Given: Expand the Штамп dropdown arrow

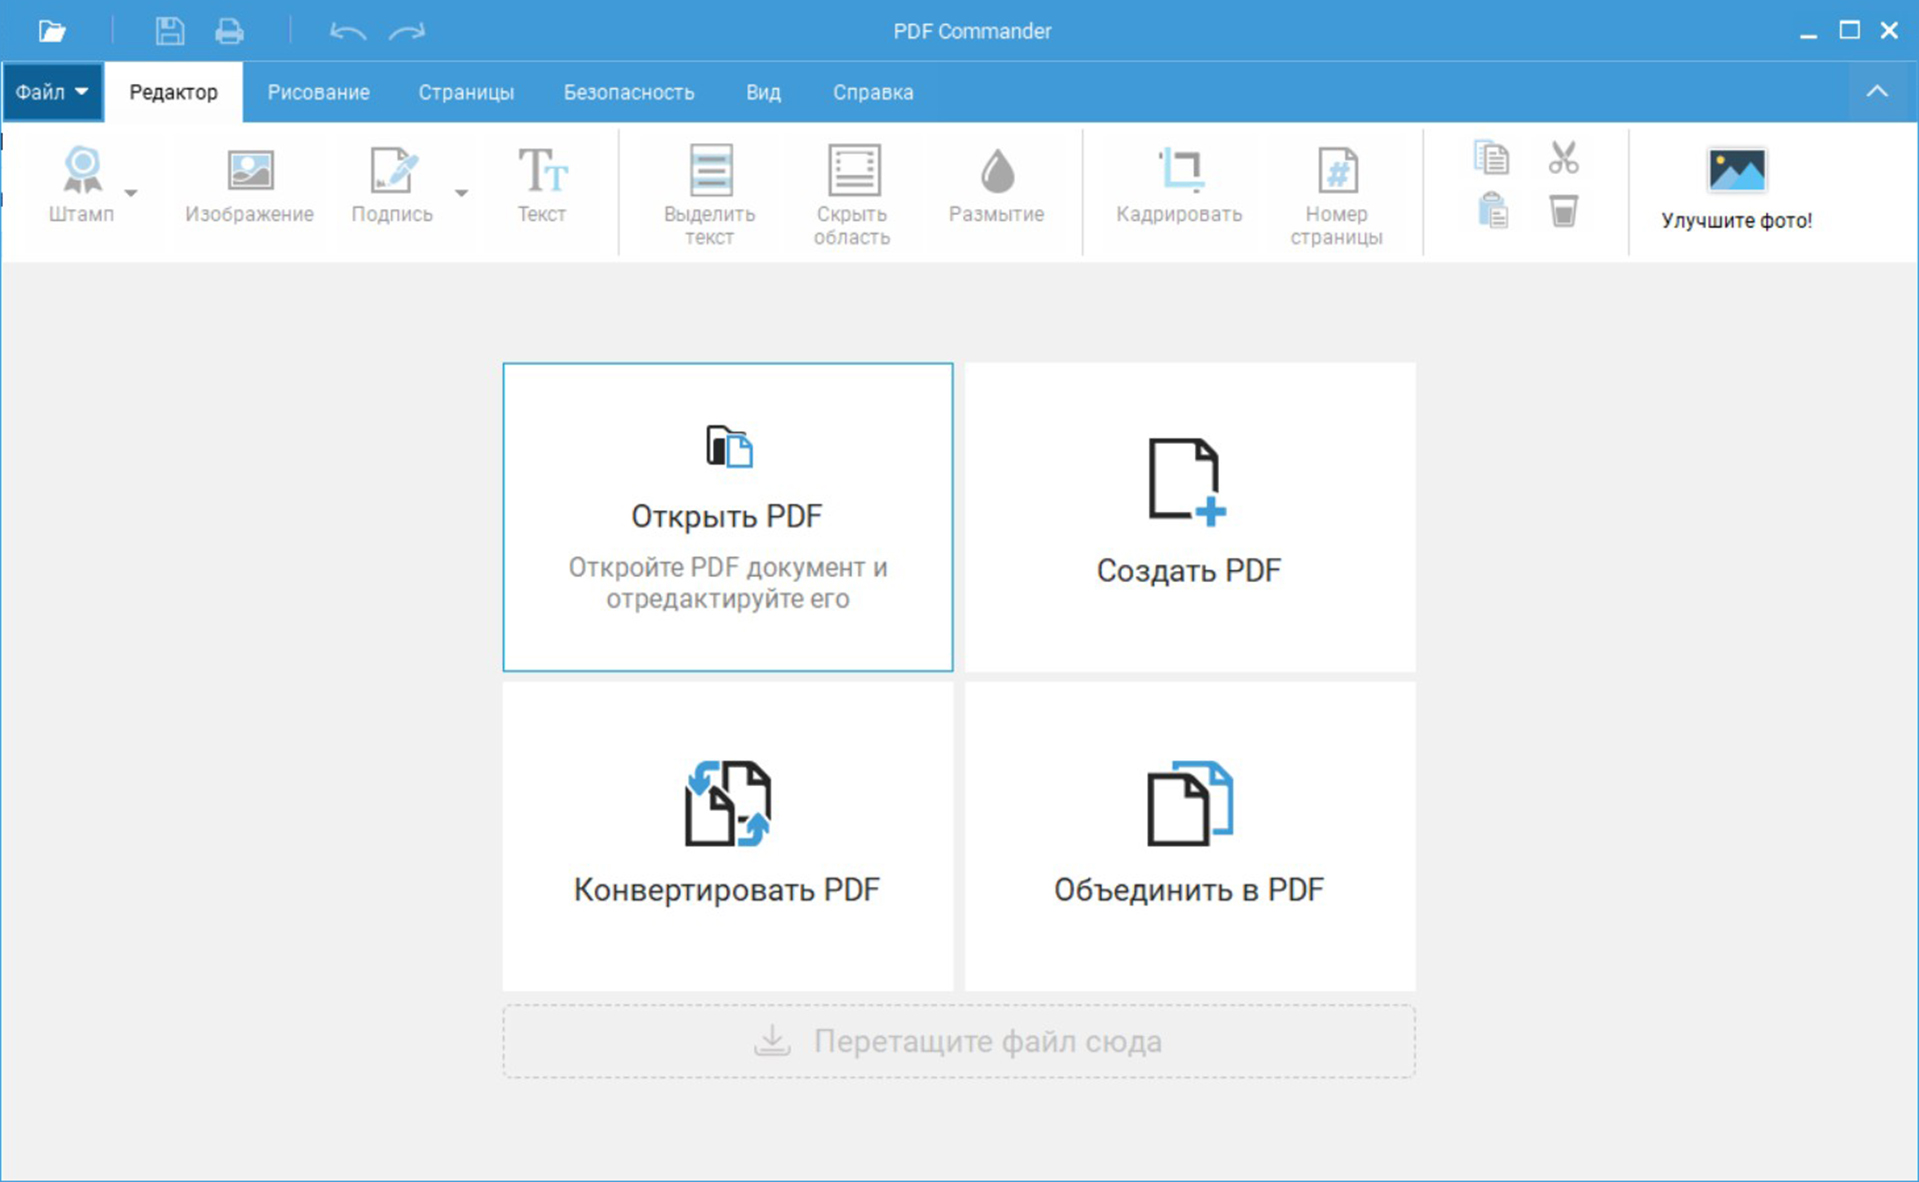Looking at the screenshot, I should click(x=131, y=192).
